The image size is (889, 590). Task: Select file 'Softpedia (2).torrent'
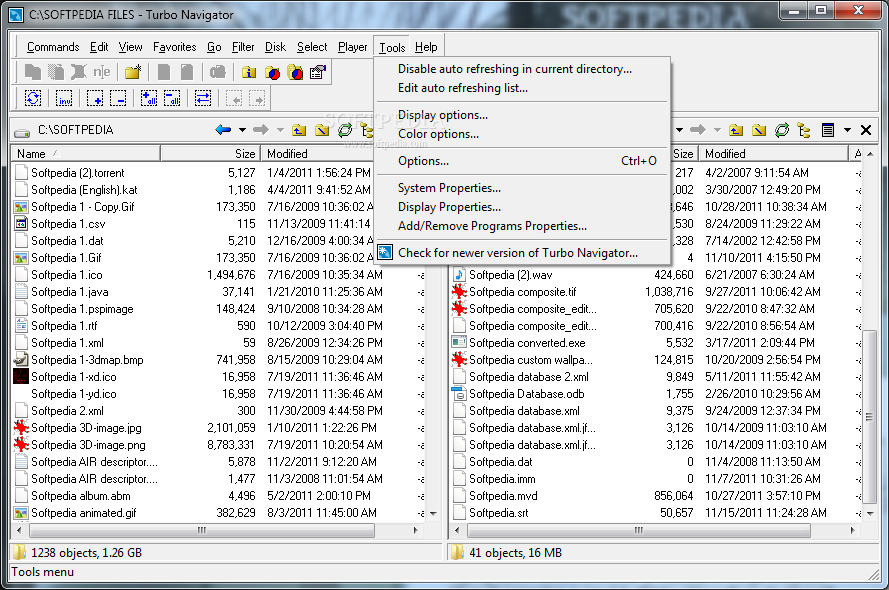point(78,173)
